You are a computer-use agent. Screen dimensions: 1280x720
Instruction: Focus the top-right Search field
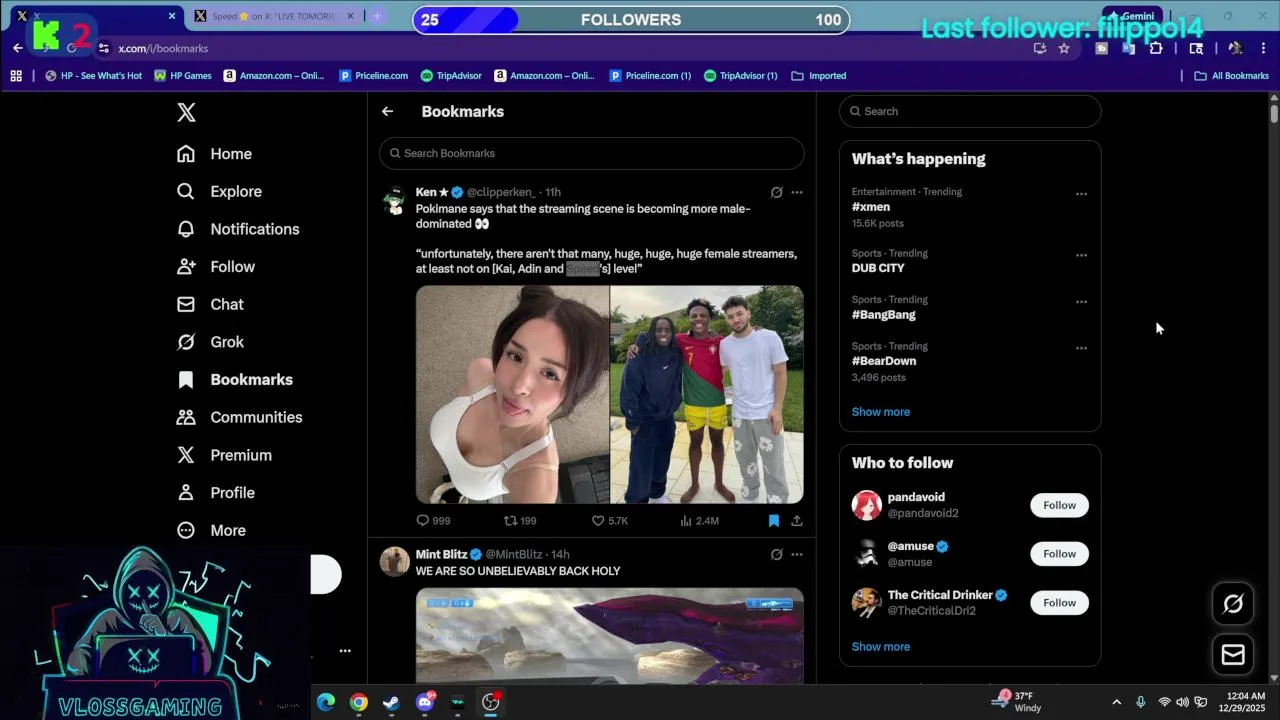(x=970, y=111)
